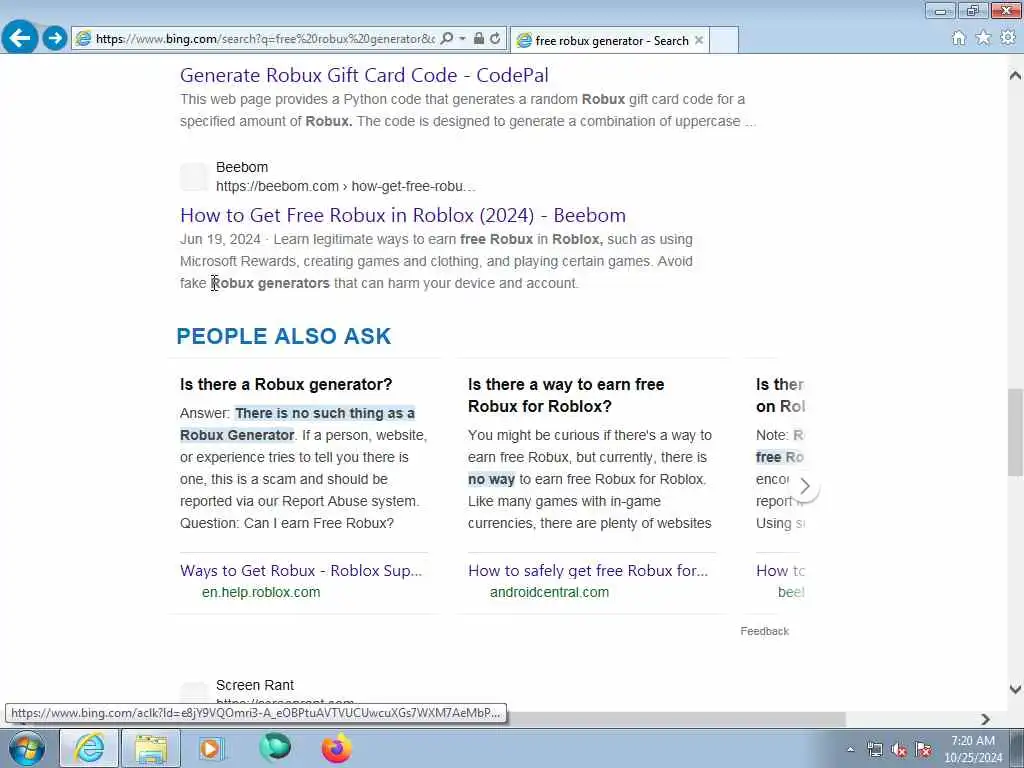1024x768 pixels.
Task: Click the Beebom site favicon
Action: pyautogui.click(x=194, y=177)
